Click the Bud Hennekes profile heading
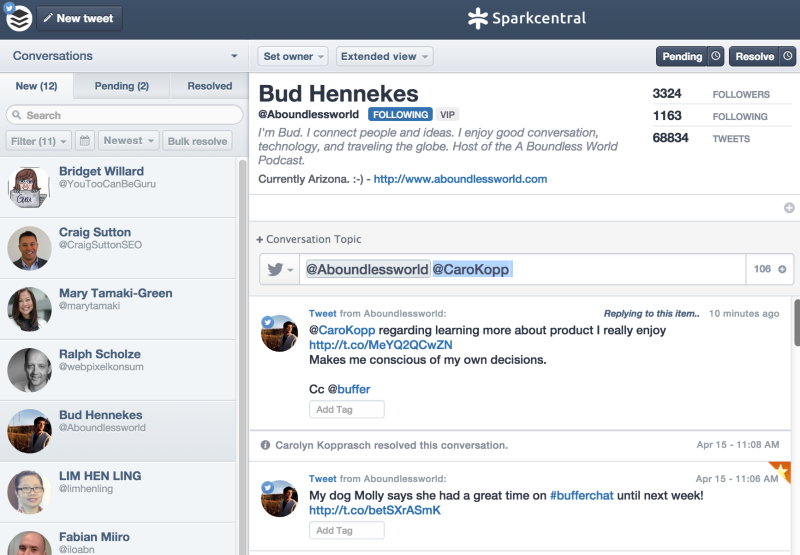This screenshot has width=800, height=555. pos(338,94)
